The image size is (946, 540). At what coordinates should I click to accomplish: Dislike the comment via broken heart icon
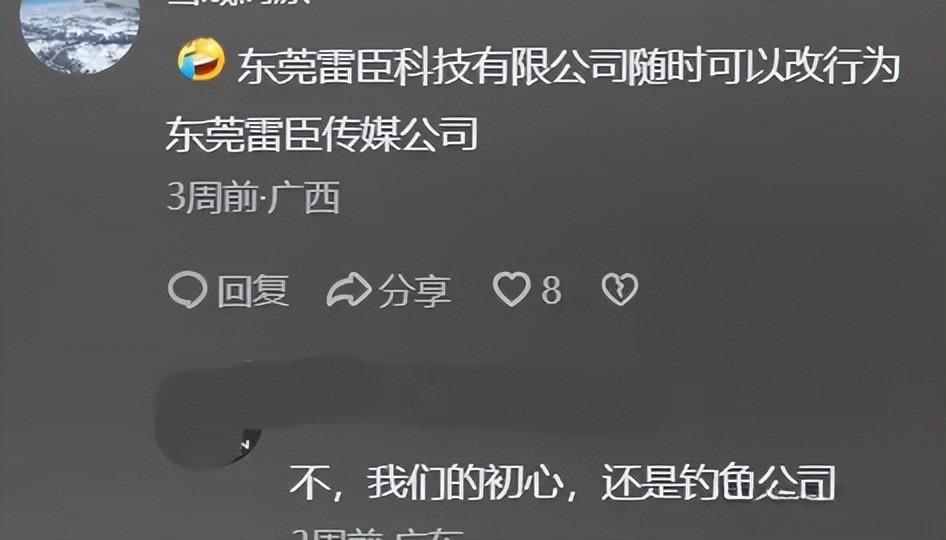pyautogui.click(x=620, y=289)
